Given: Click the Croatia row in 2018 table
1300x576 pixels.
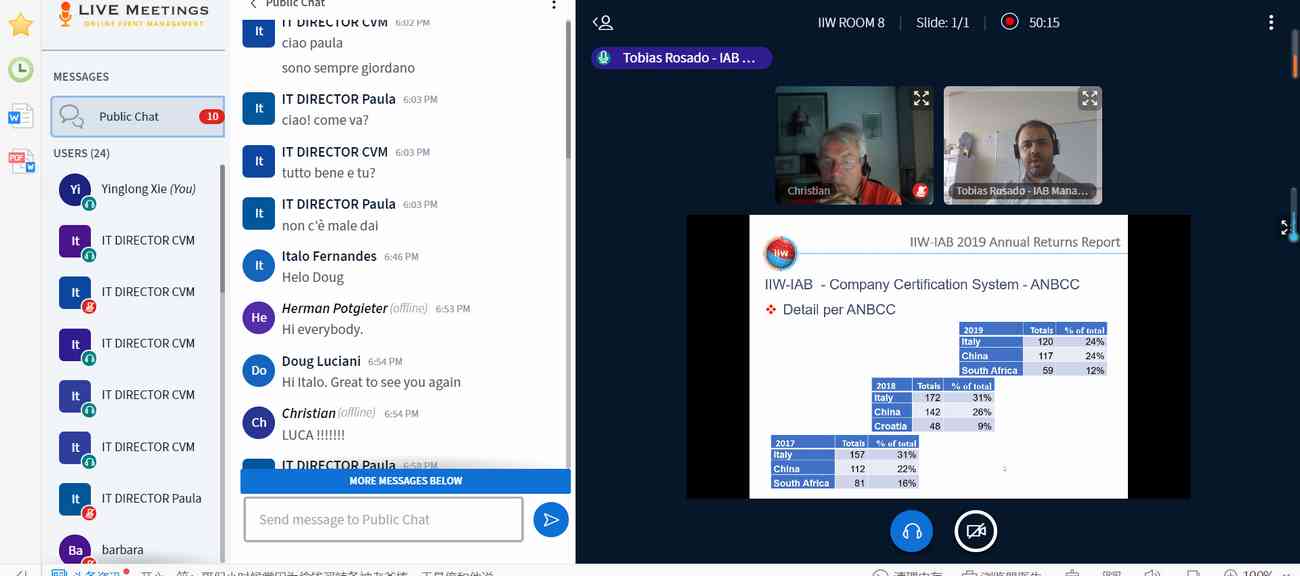Looking at the screenshot, I should (x=932, y=426).
